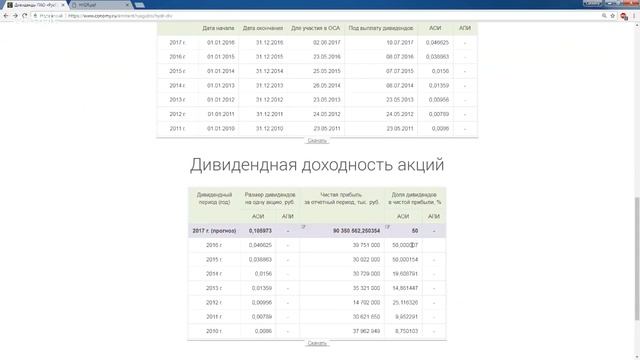The width and height of the screenshot is (640, 360).
Task: Select forecast net profit 90 350 562,260354
Action: point(356,231)
